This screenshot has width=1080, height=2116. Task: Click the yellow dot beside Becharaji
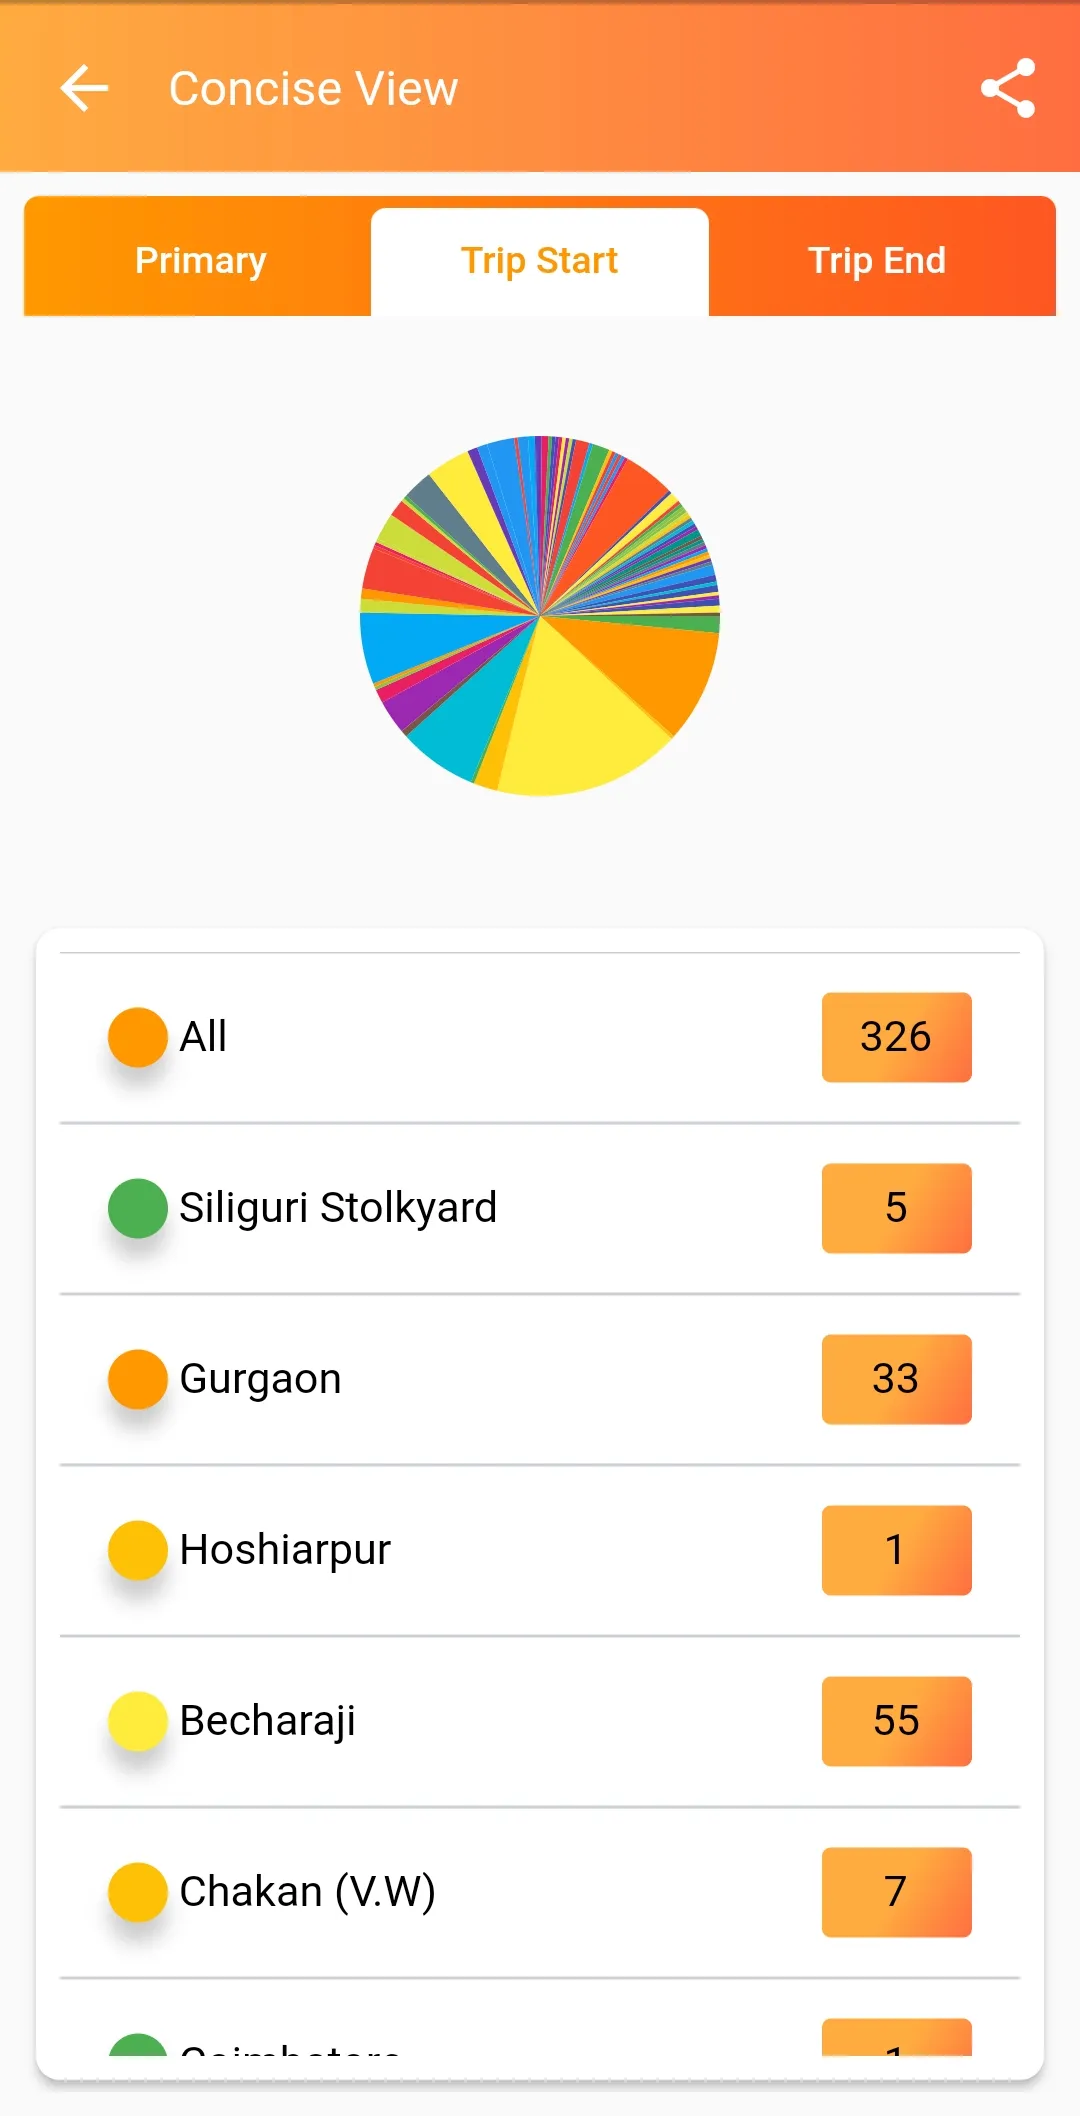pyautogui.click(x=138, y=1721)
